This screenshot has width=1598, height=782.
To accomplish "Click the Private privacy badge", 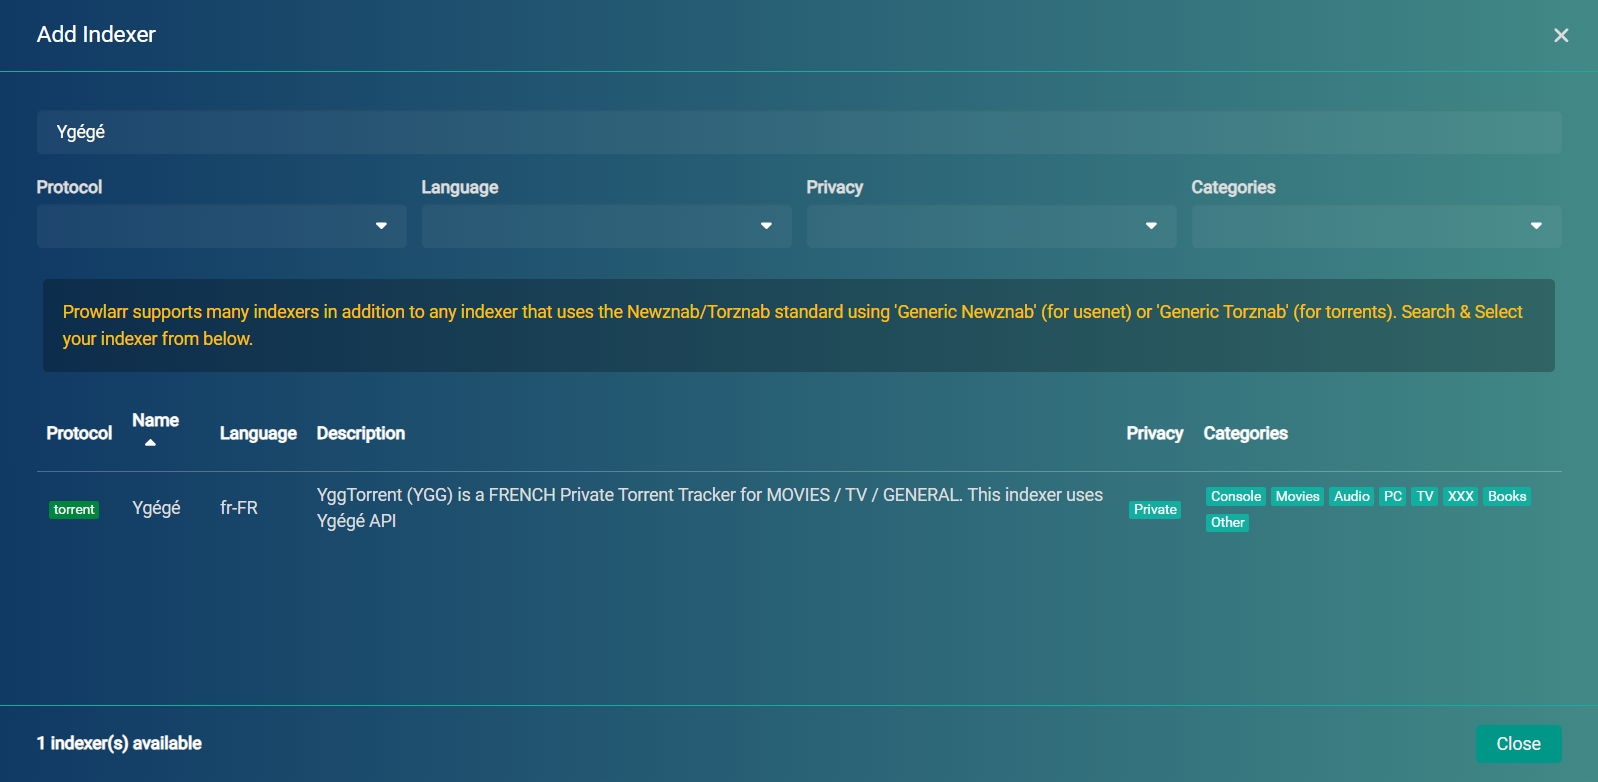I will 1155,510.
